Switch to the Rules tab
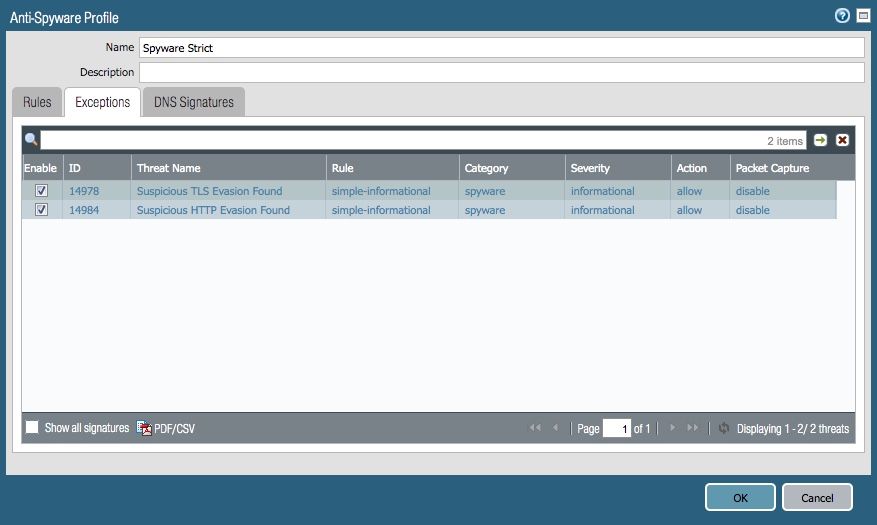The width and height of the screenshot is (877, 525). (x=37, y=102)
